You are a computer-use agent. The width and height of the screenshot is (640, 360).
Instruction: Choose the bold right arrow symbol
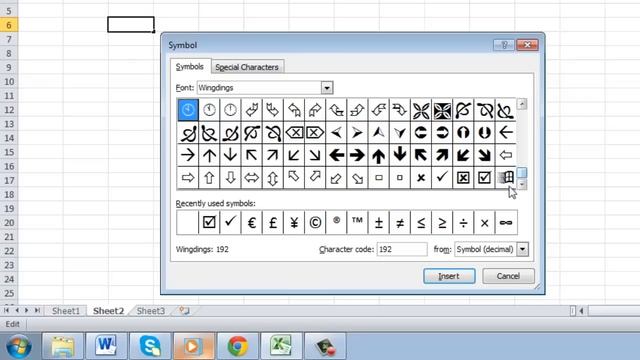(x=358, y=155)
